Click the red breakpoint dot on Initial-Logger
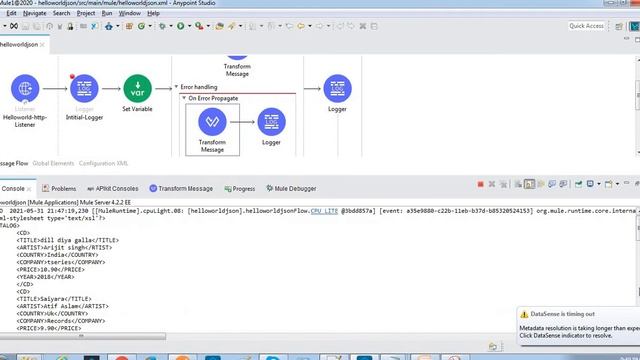The width and height of the screenshot is (640, 360). tap(72, 76)
